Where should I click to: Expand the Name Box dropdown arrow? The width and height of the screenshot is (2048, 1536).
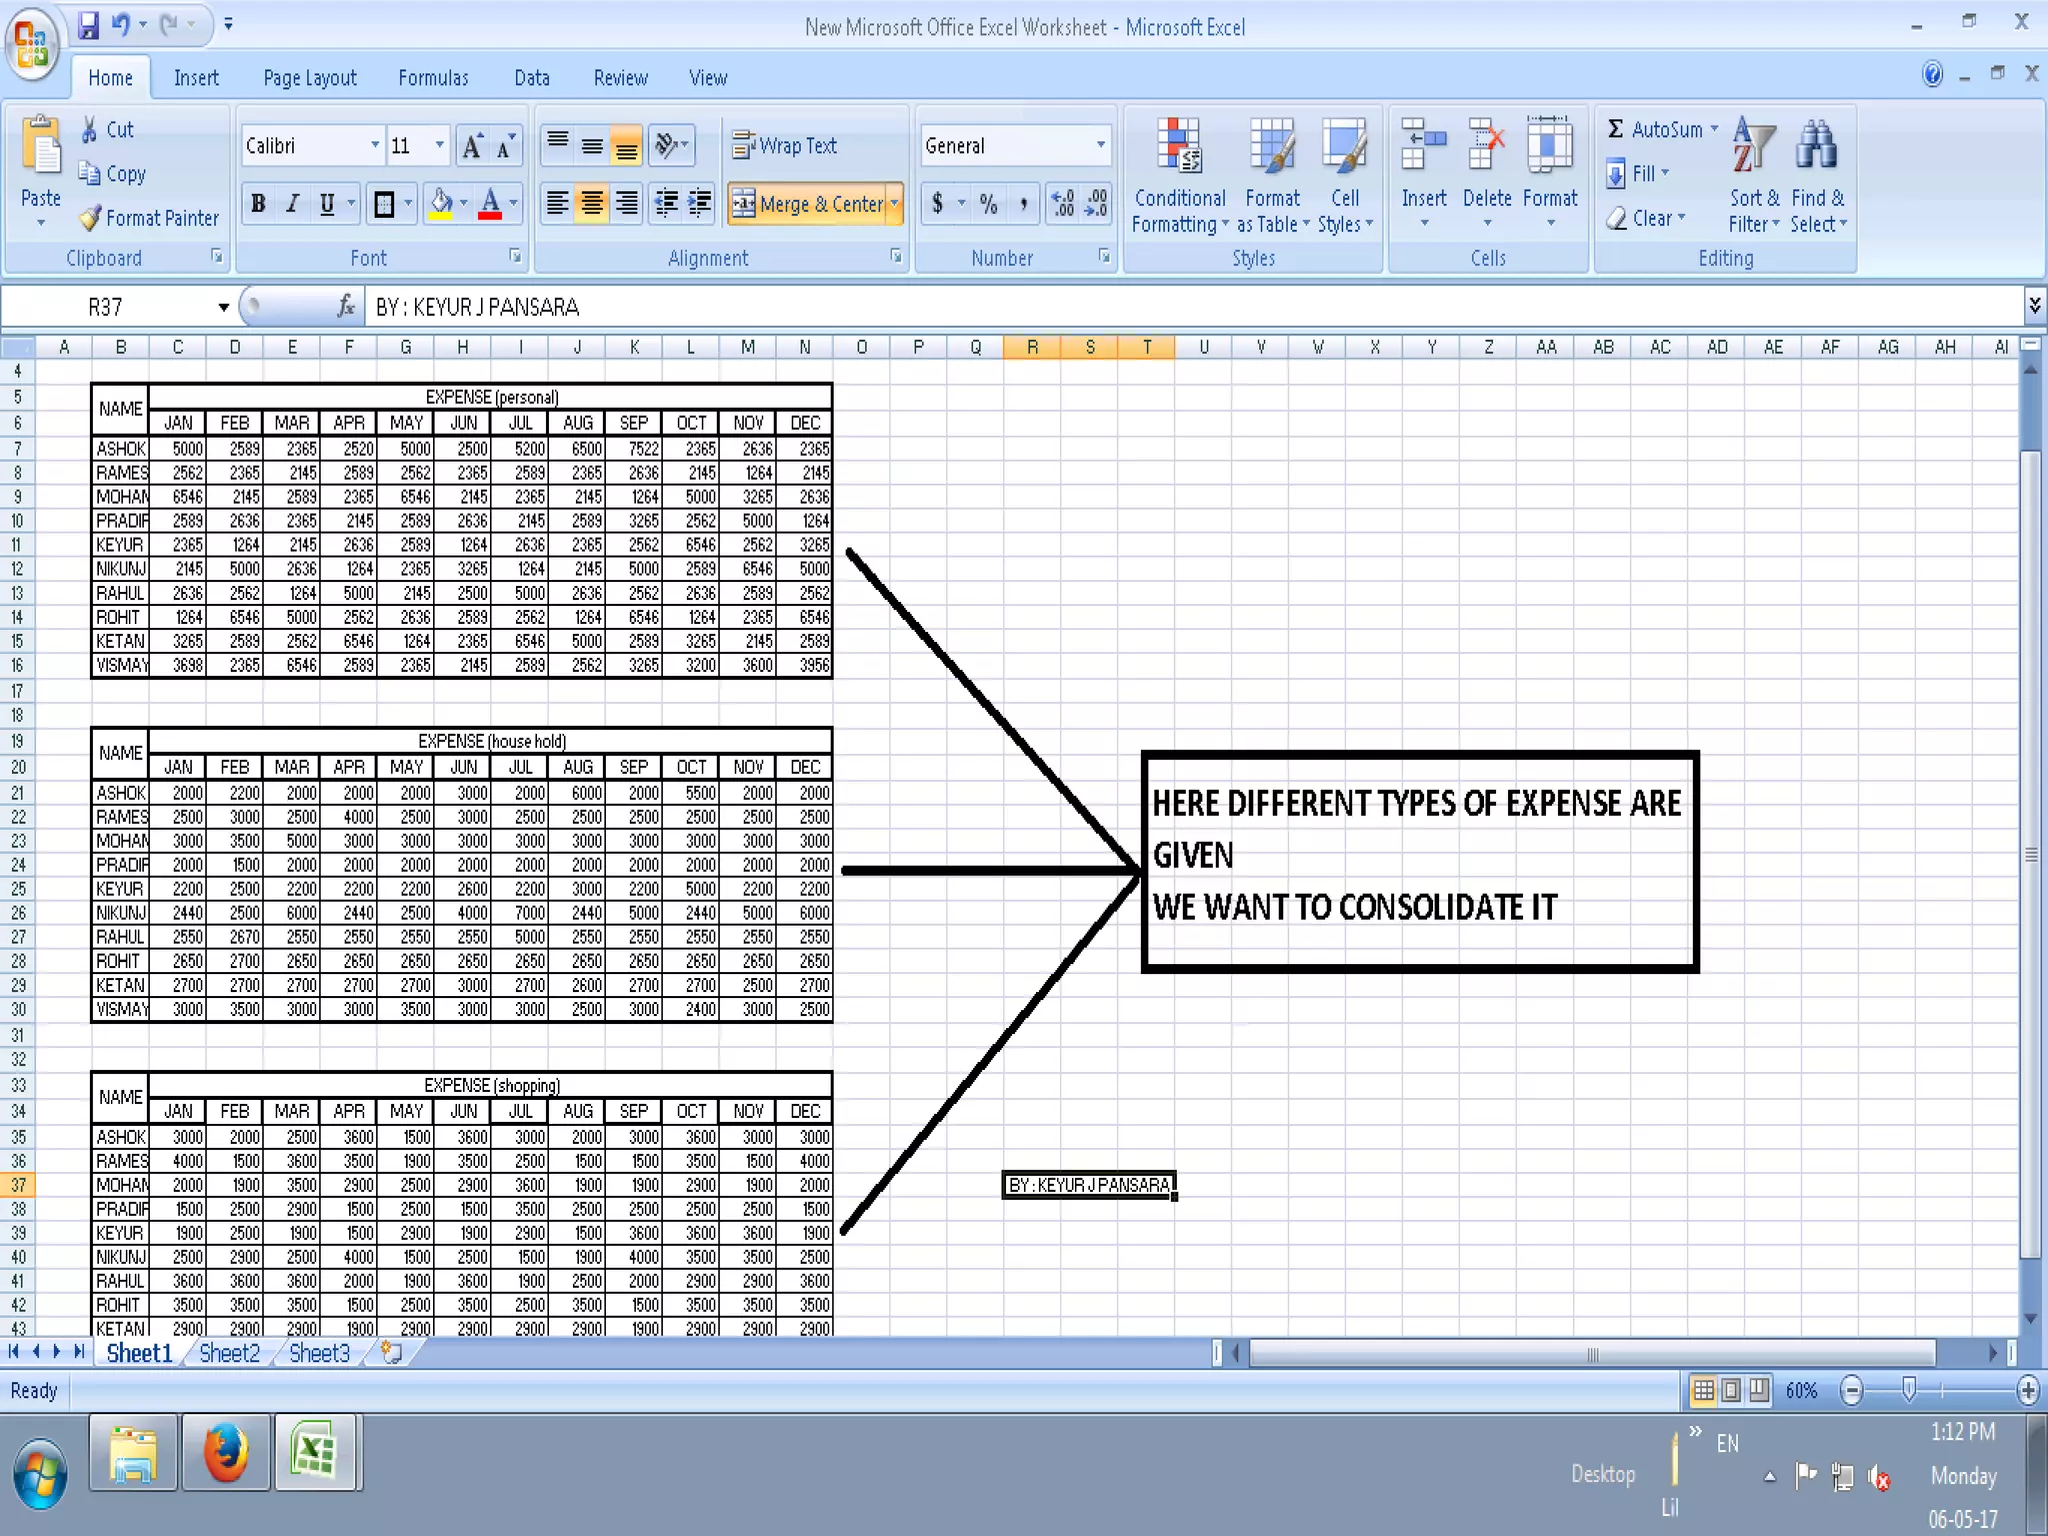(x=224, y=307)
